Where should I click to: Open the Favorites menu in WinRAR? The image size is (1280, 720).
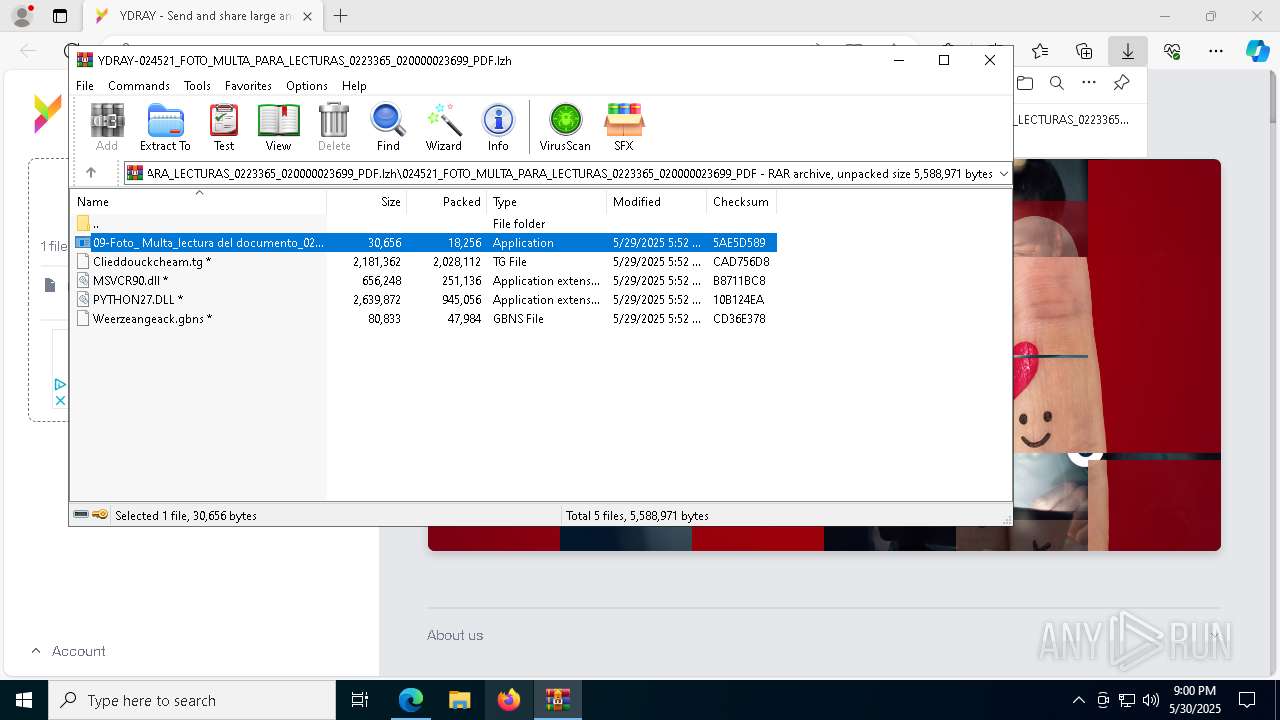(x=248, y=86)
